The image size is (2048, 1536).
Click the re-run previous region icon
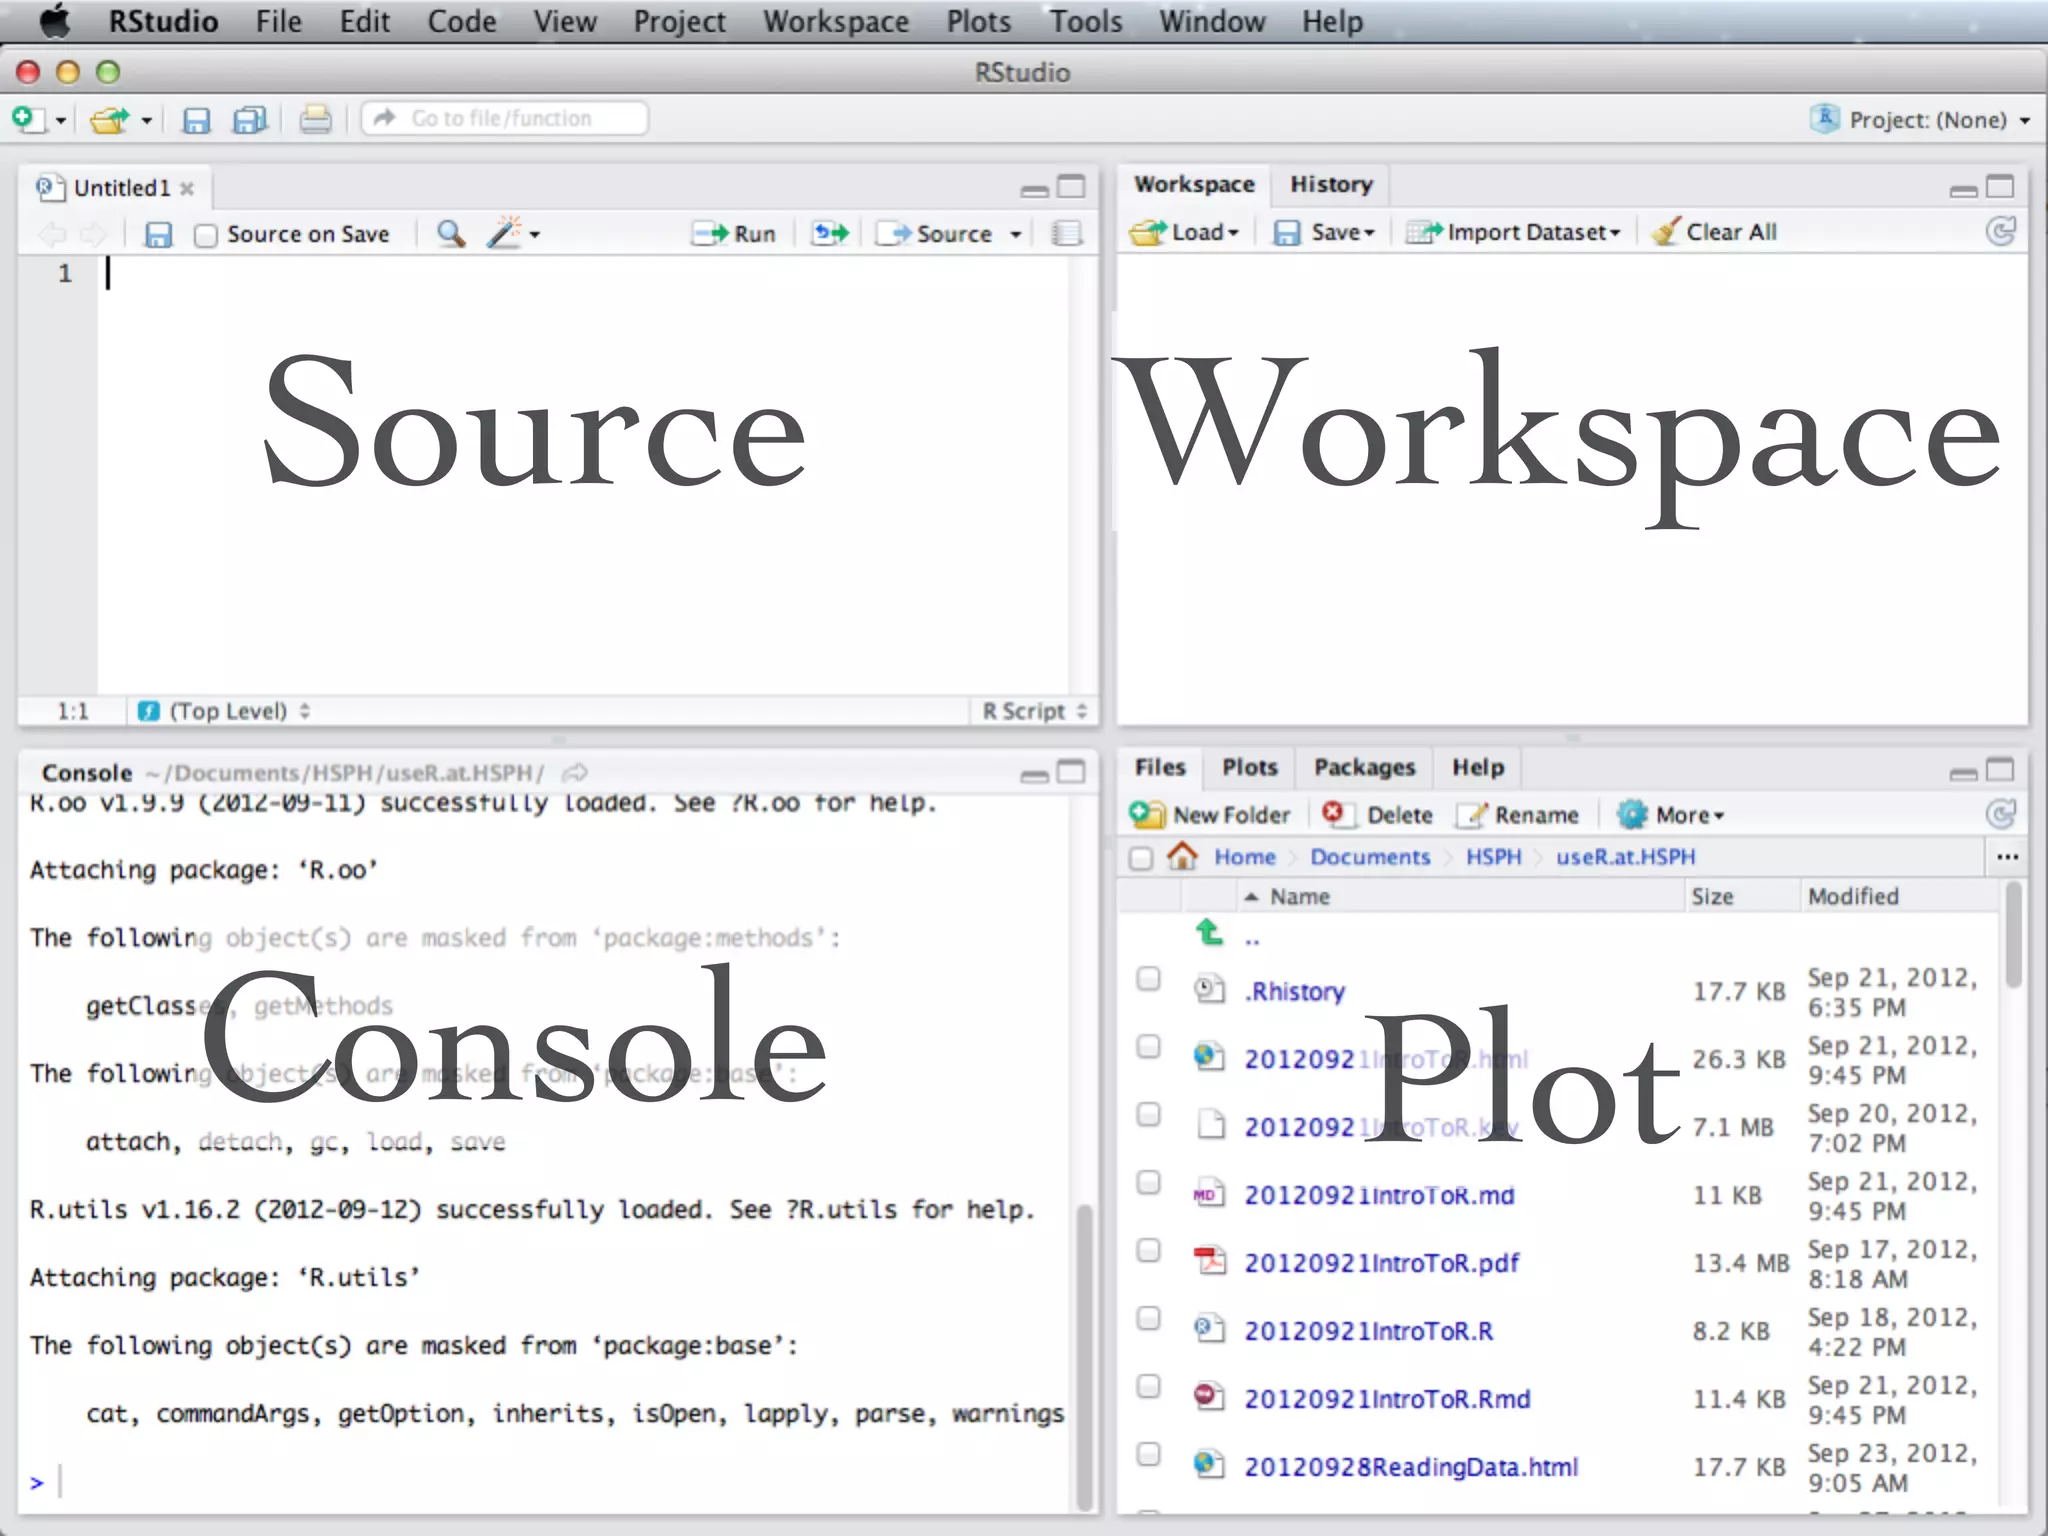tap(830, 234)
